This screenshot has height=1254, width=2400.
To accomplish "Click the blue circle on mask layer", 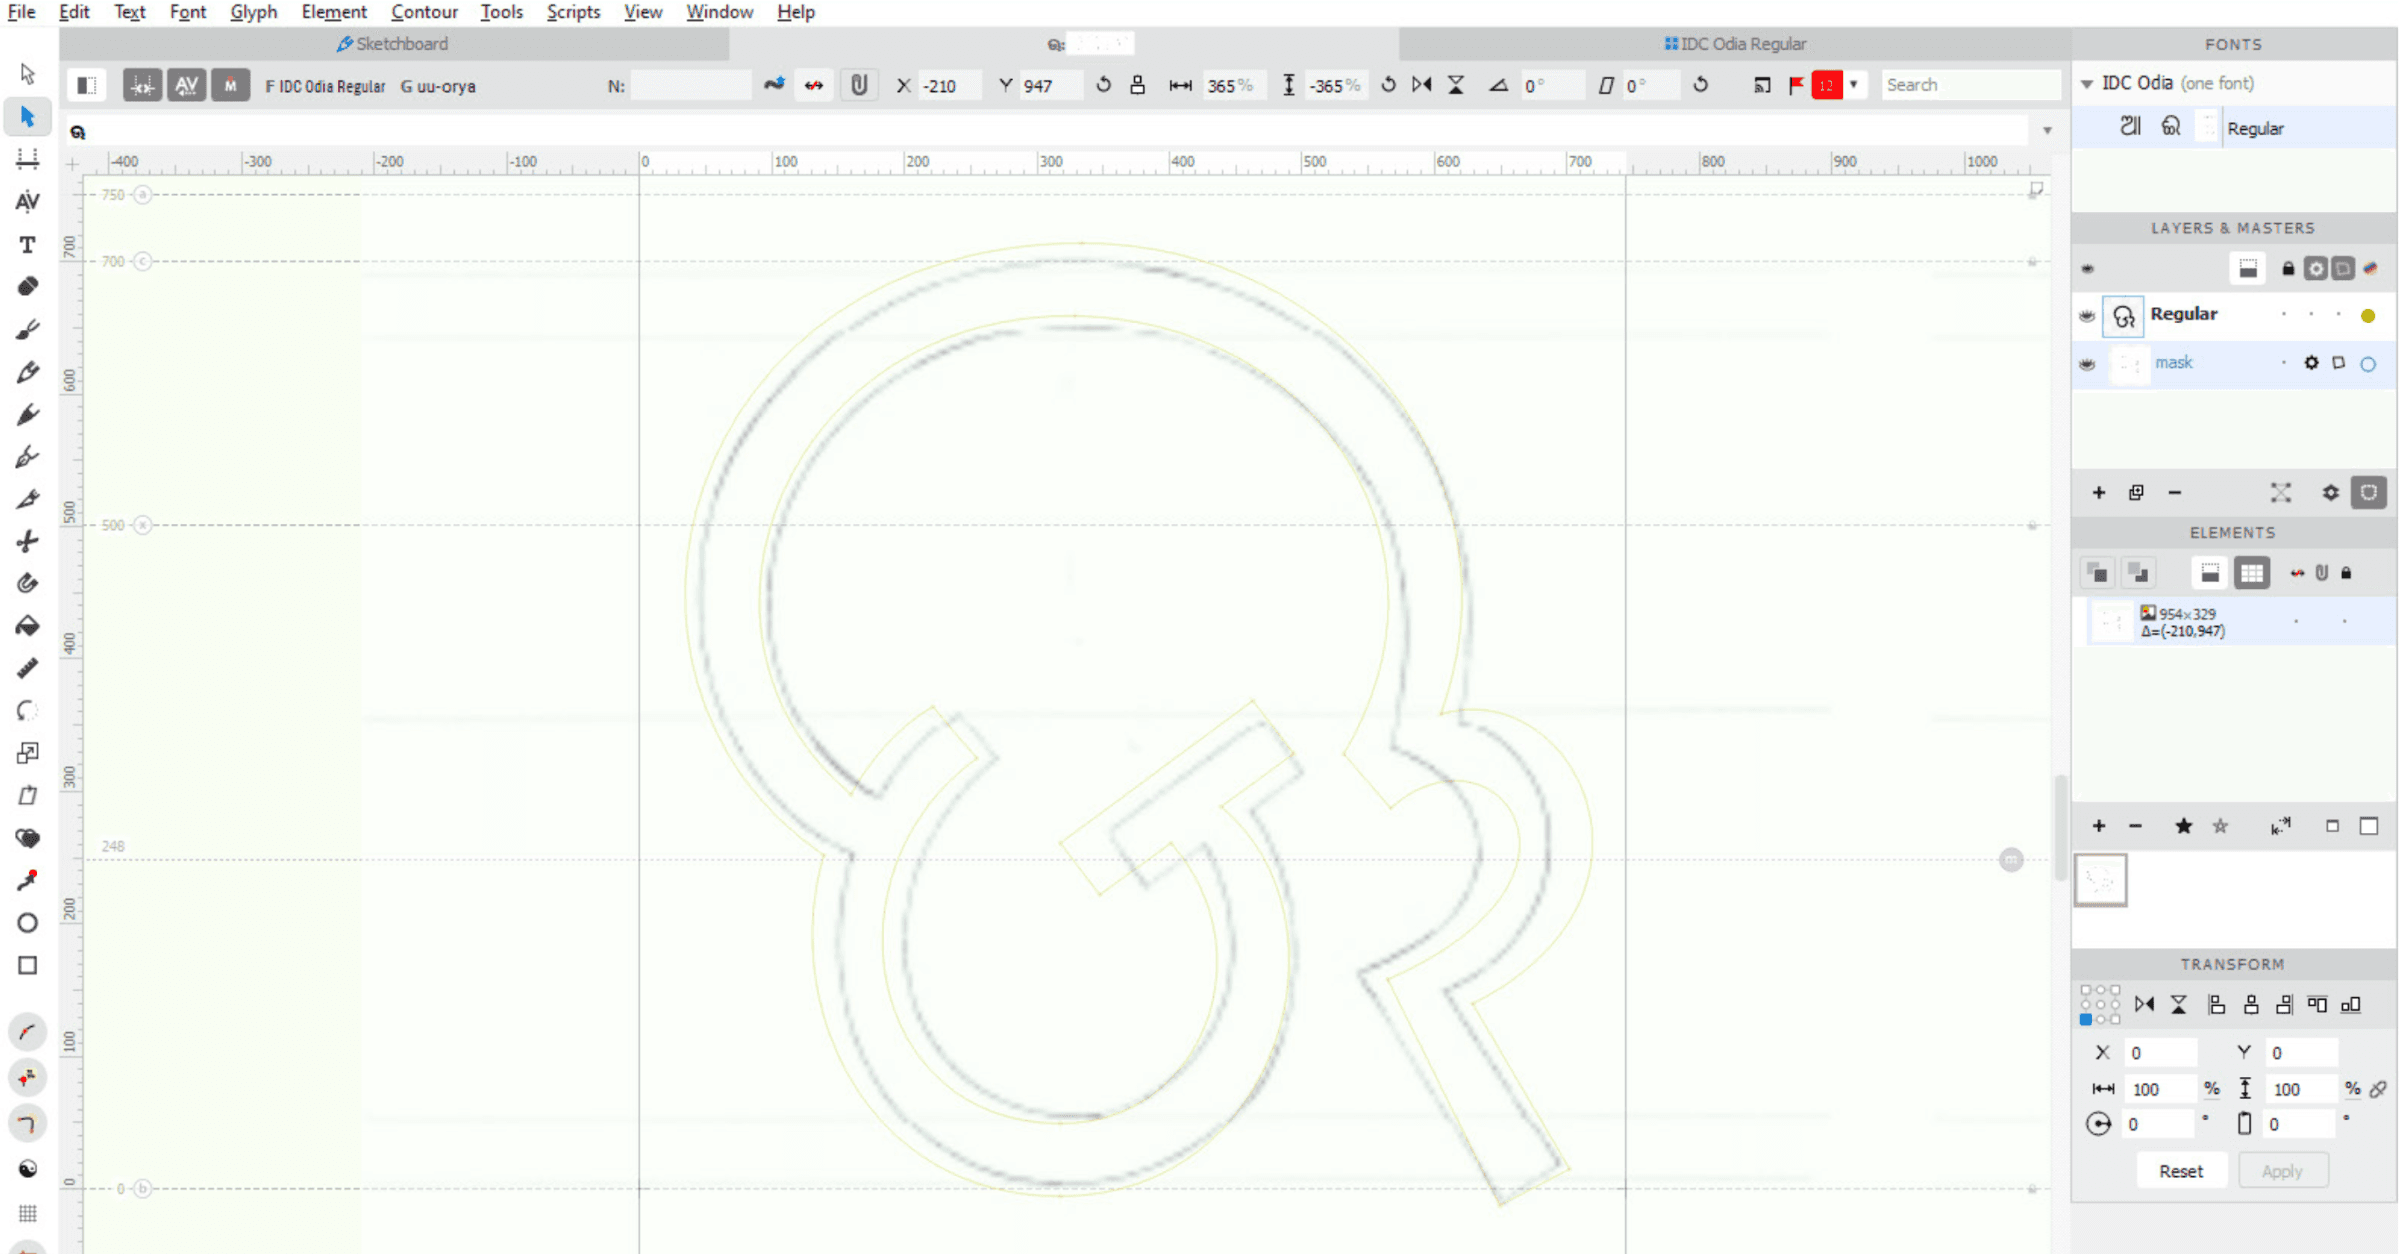I will click(2368, 364).
